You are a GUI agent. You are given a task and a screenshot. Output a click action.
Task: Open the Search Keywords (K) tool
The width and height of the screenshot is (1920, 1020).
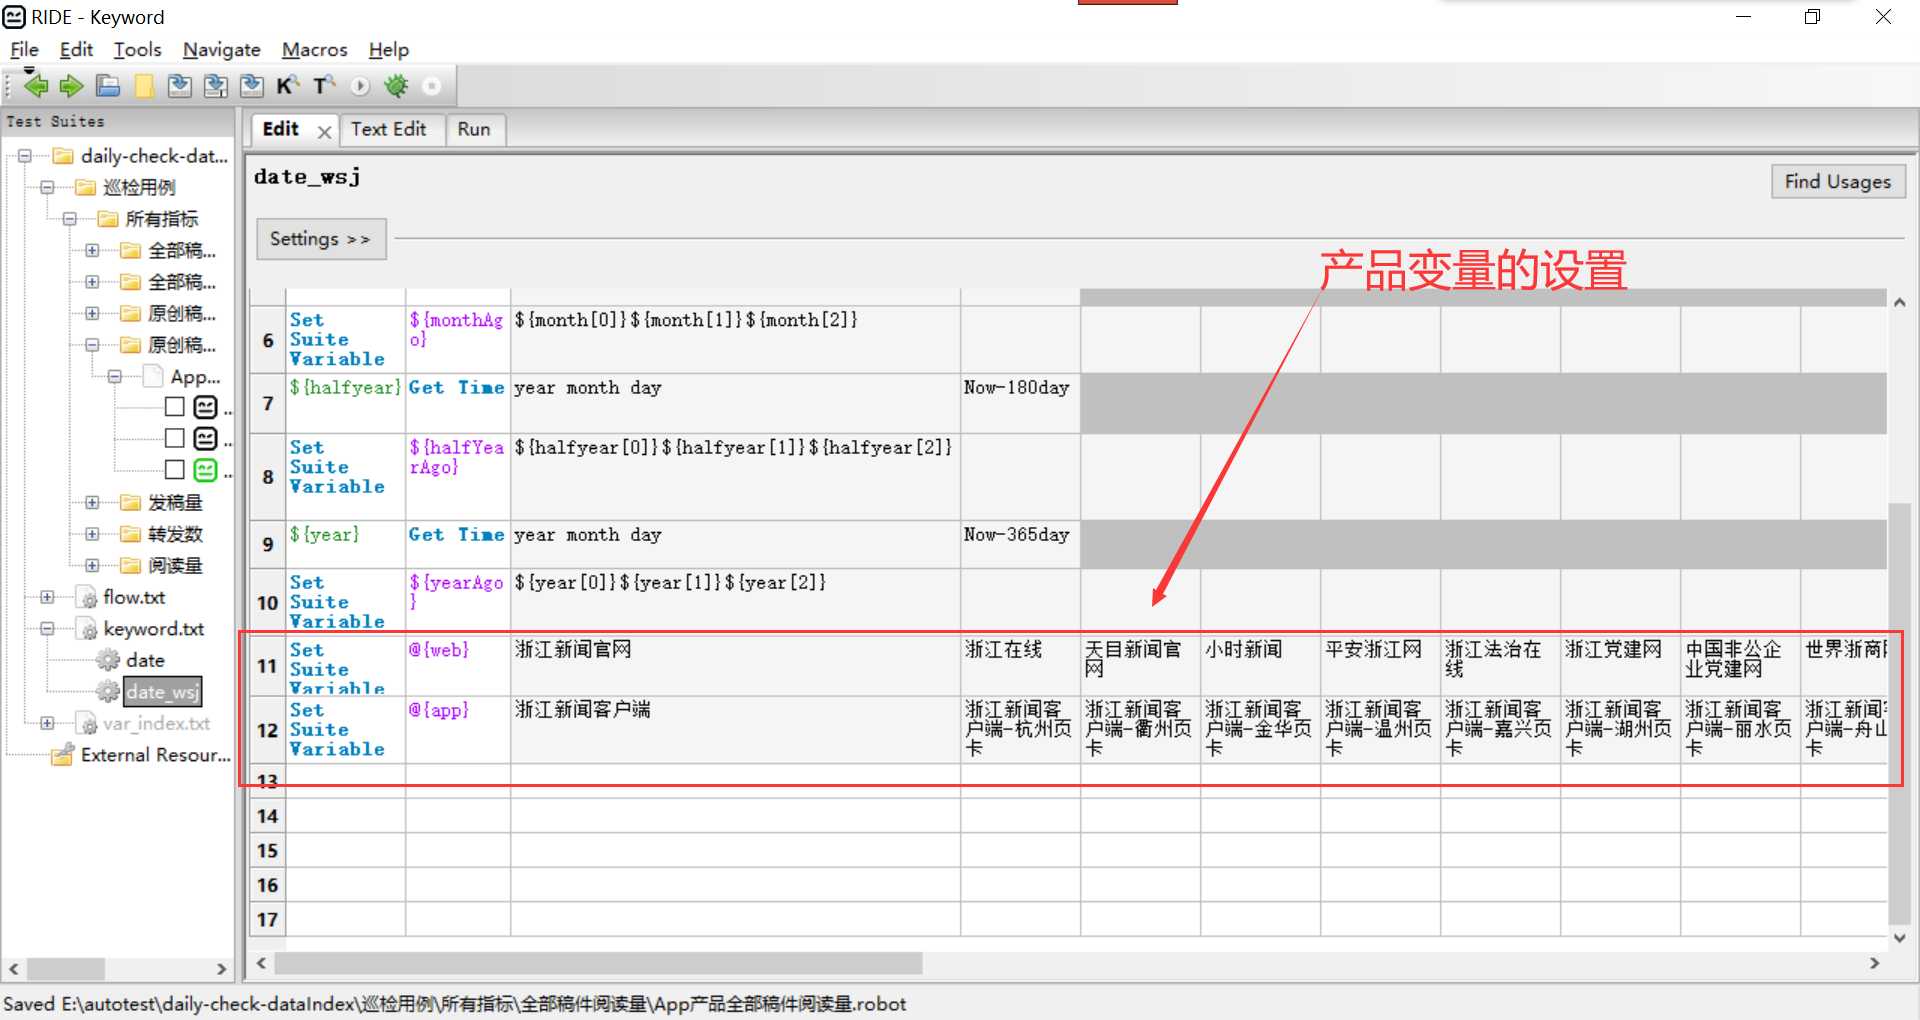point(288,87)
